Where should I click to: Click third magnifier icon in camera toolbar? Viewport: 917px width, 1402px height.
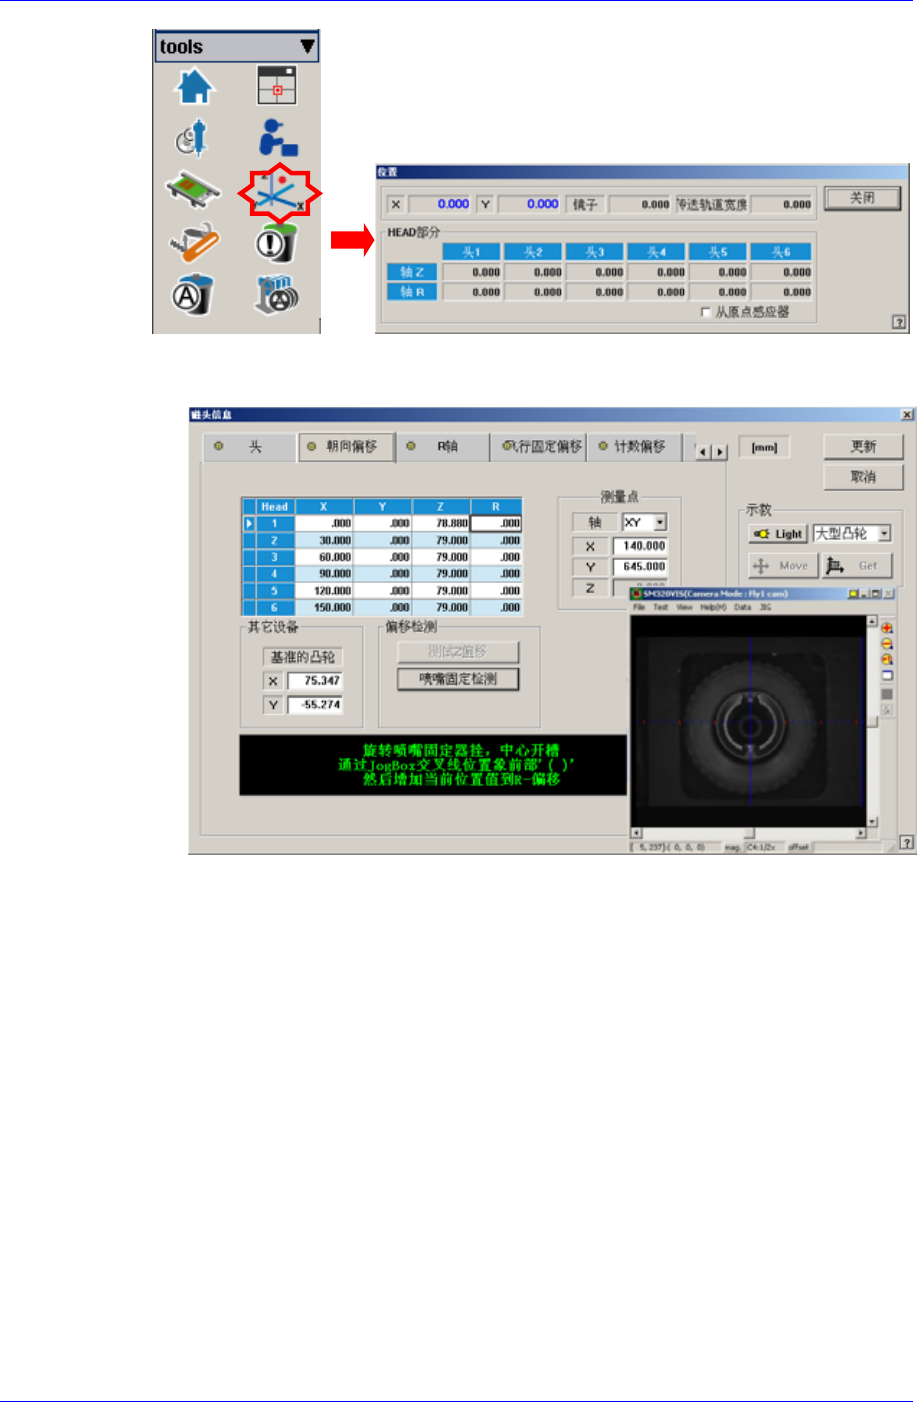click(887, 660)
